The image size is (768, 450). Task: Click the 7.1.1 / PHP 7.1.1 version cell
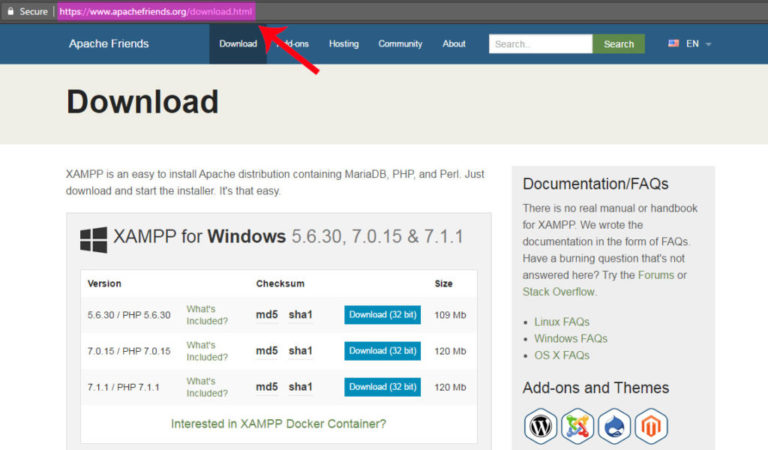[x=123, y=387]
